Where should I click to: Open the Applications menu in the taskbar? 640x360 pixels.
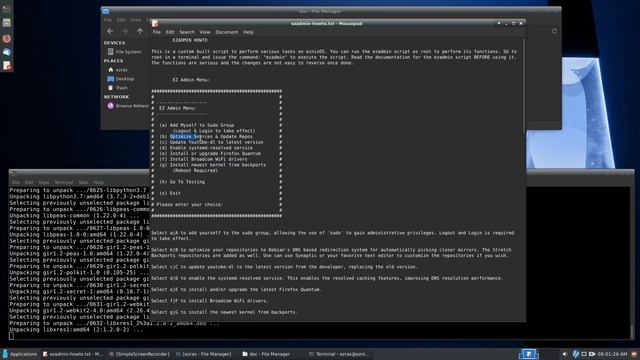tap(20, 354)
